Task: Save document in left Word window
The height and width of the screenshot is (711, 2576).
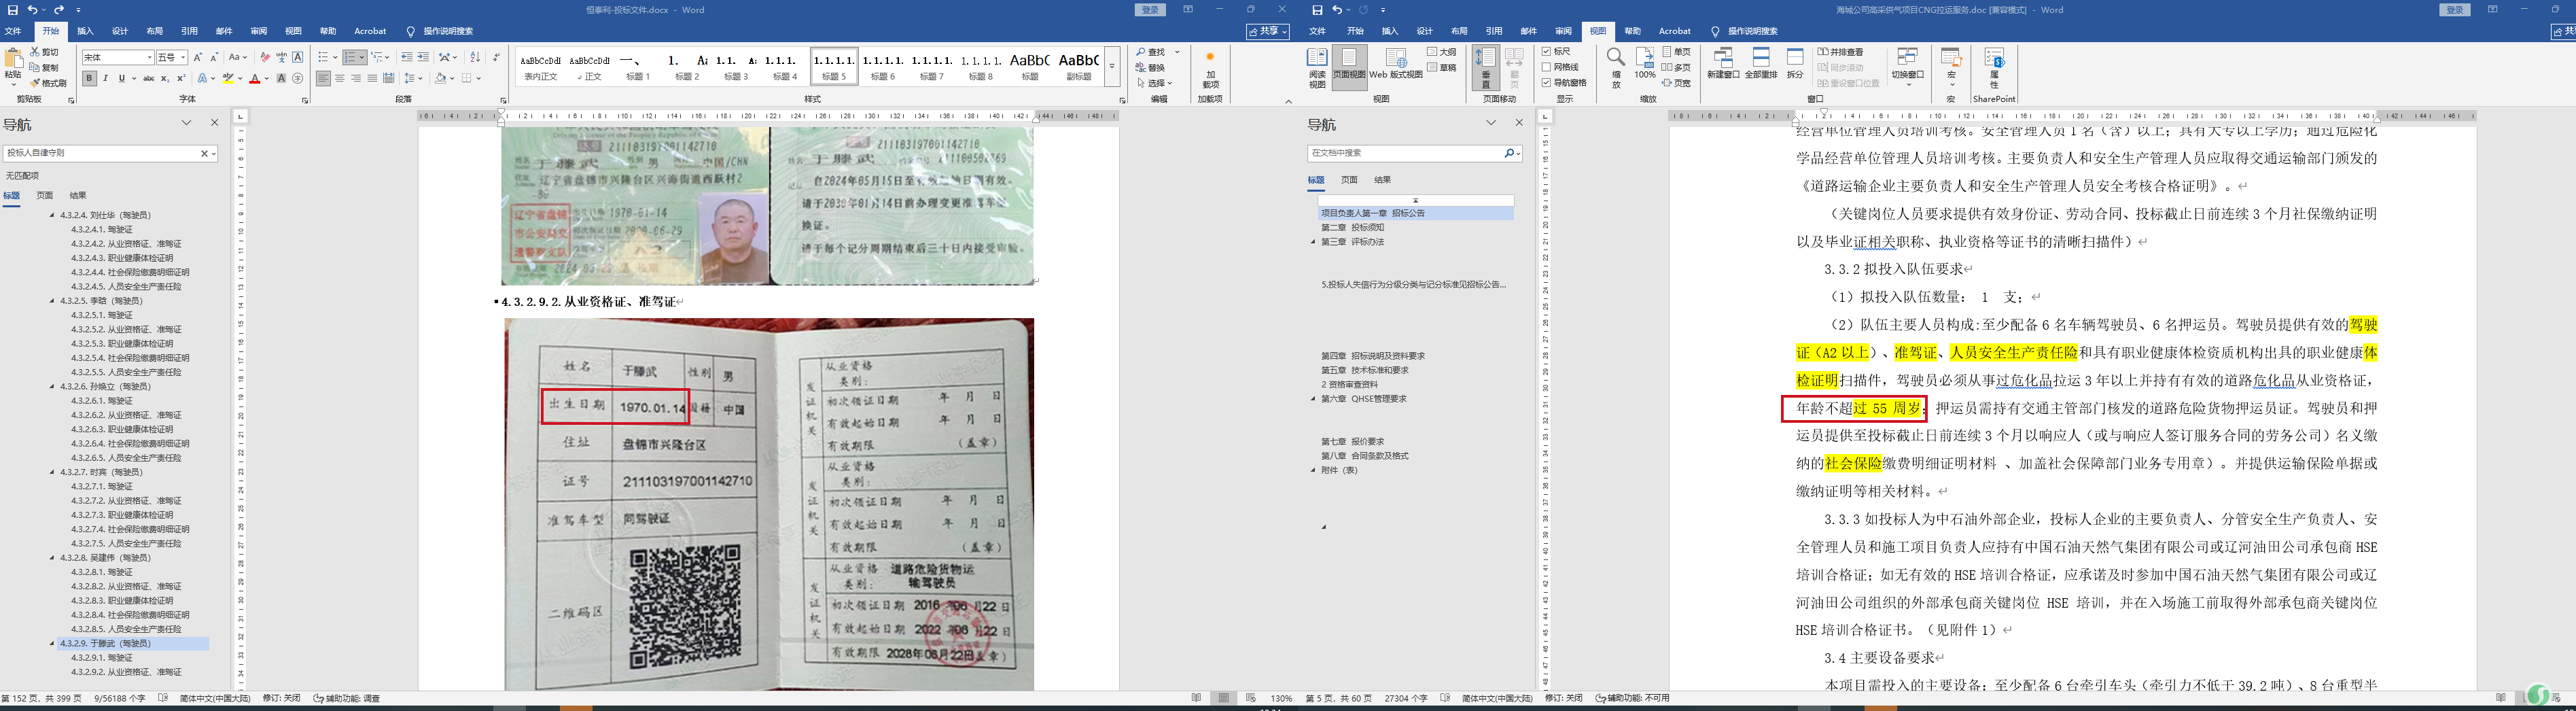Action: coord(13,10)
